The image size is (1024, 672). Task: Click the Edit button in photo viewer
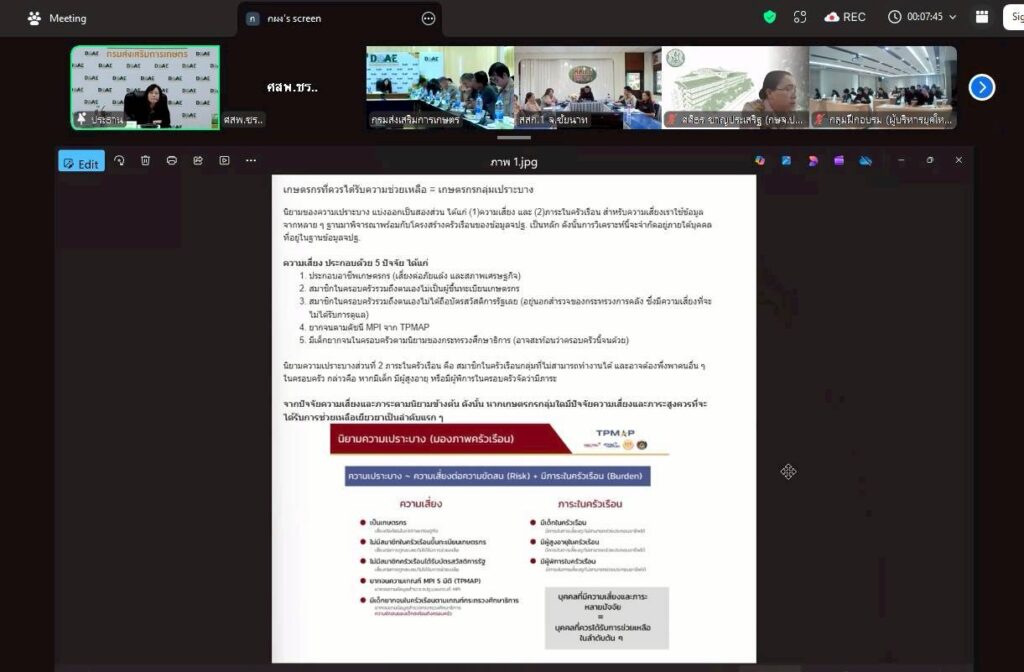[81, 162]
